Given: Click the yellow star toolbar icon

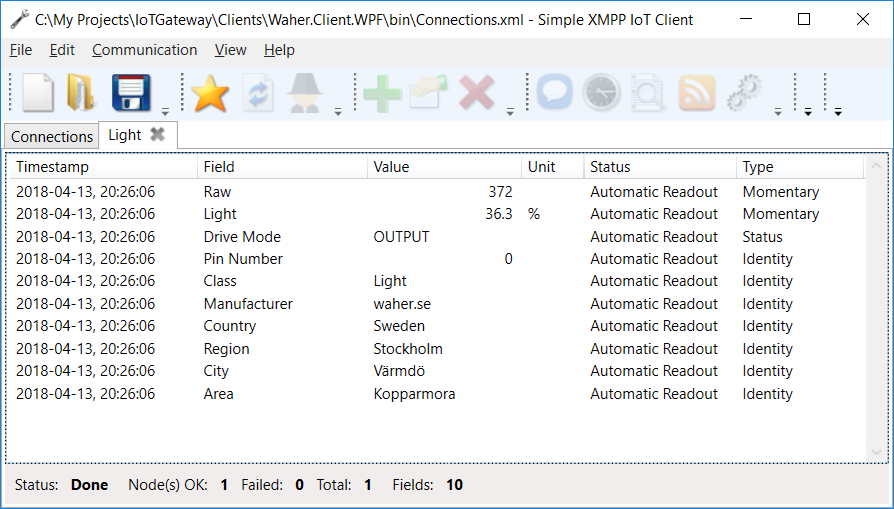Looking at the screenshot, I should pos(210,93).
